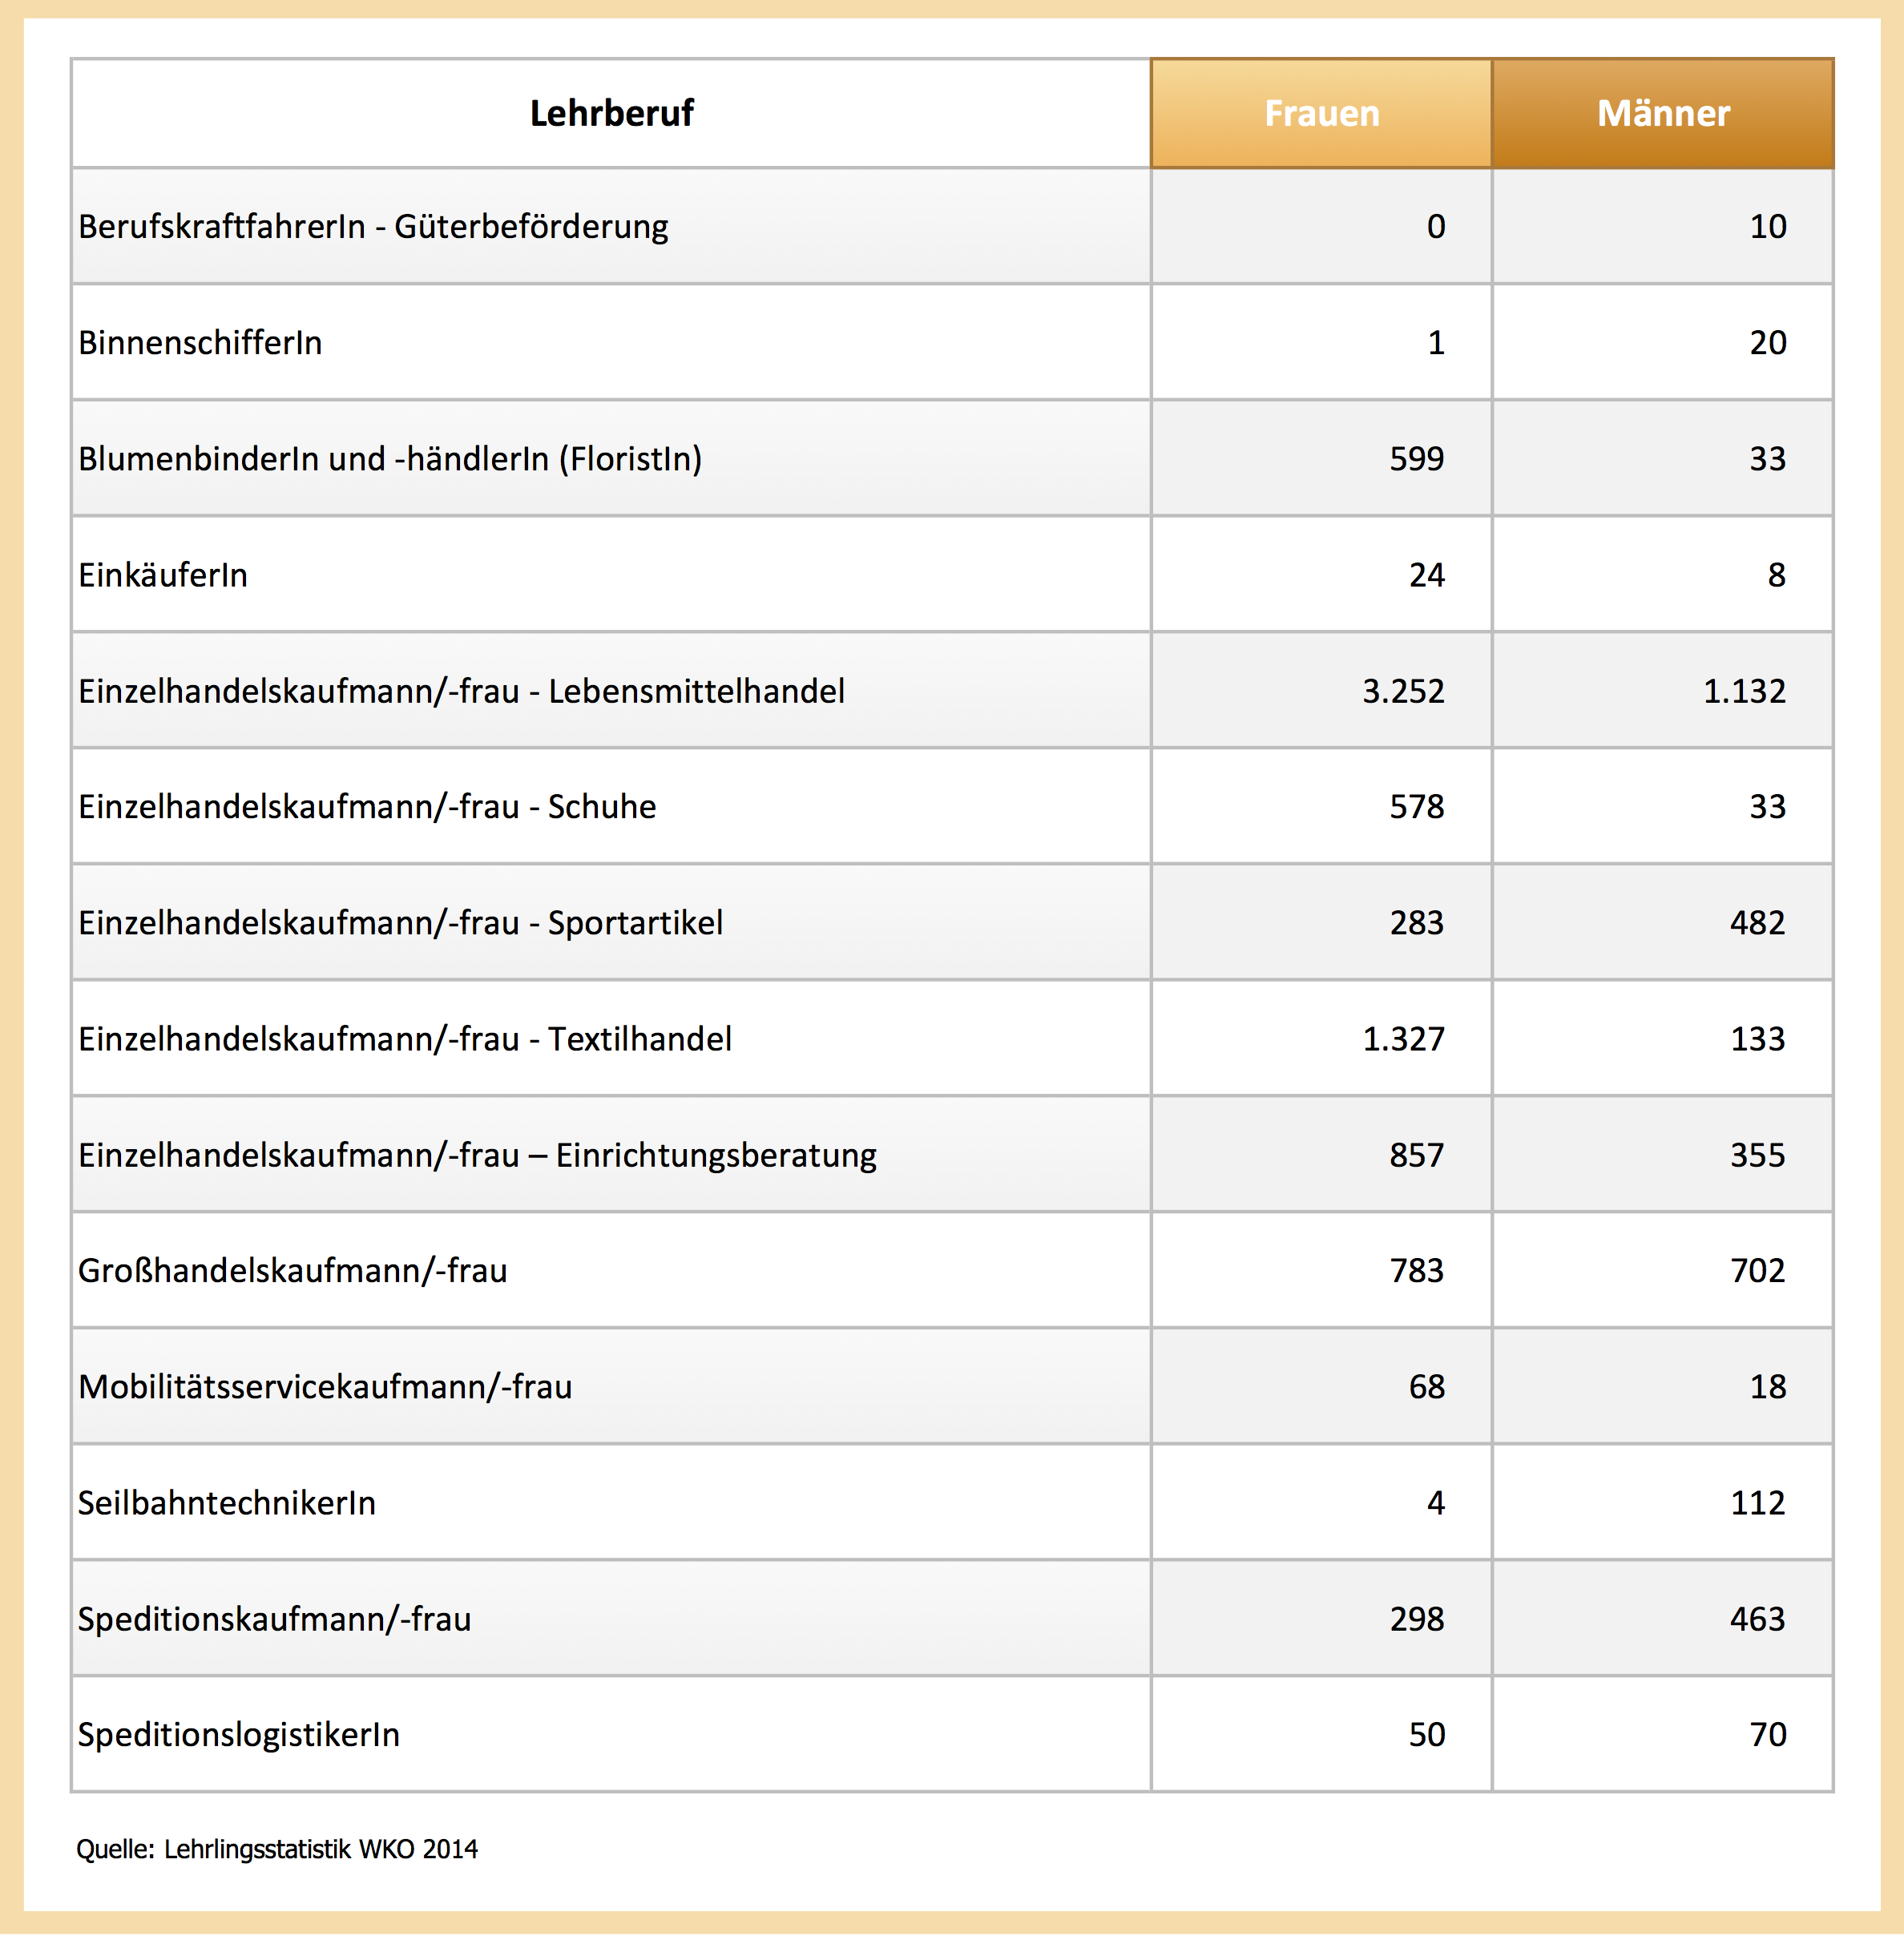Viewport: 1904px width, 1936px height.
Task: Click the Frauen column header
Action: point(1321,113)
